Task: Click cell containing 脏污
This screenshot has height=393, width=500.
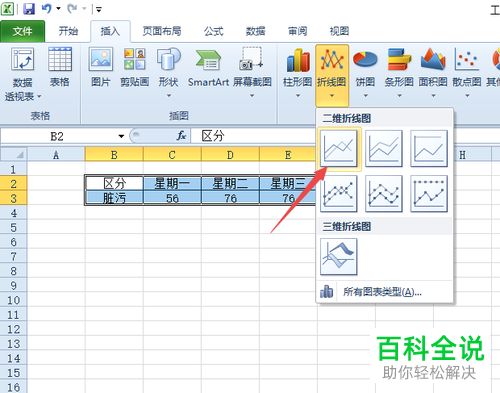Action: (x=114, y=198)
